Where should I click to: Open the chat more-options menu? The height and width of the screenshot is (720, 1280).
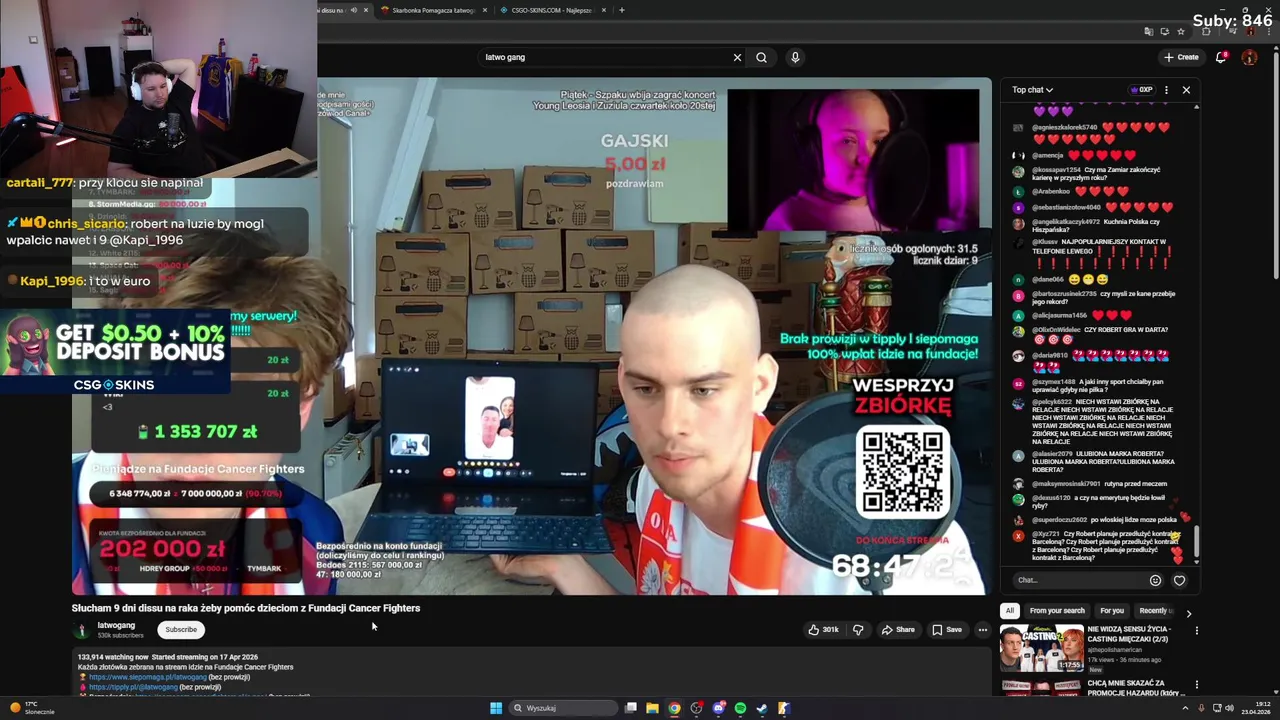click(x=1166, y=90)
